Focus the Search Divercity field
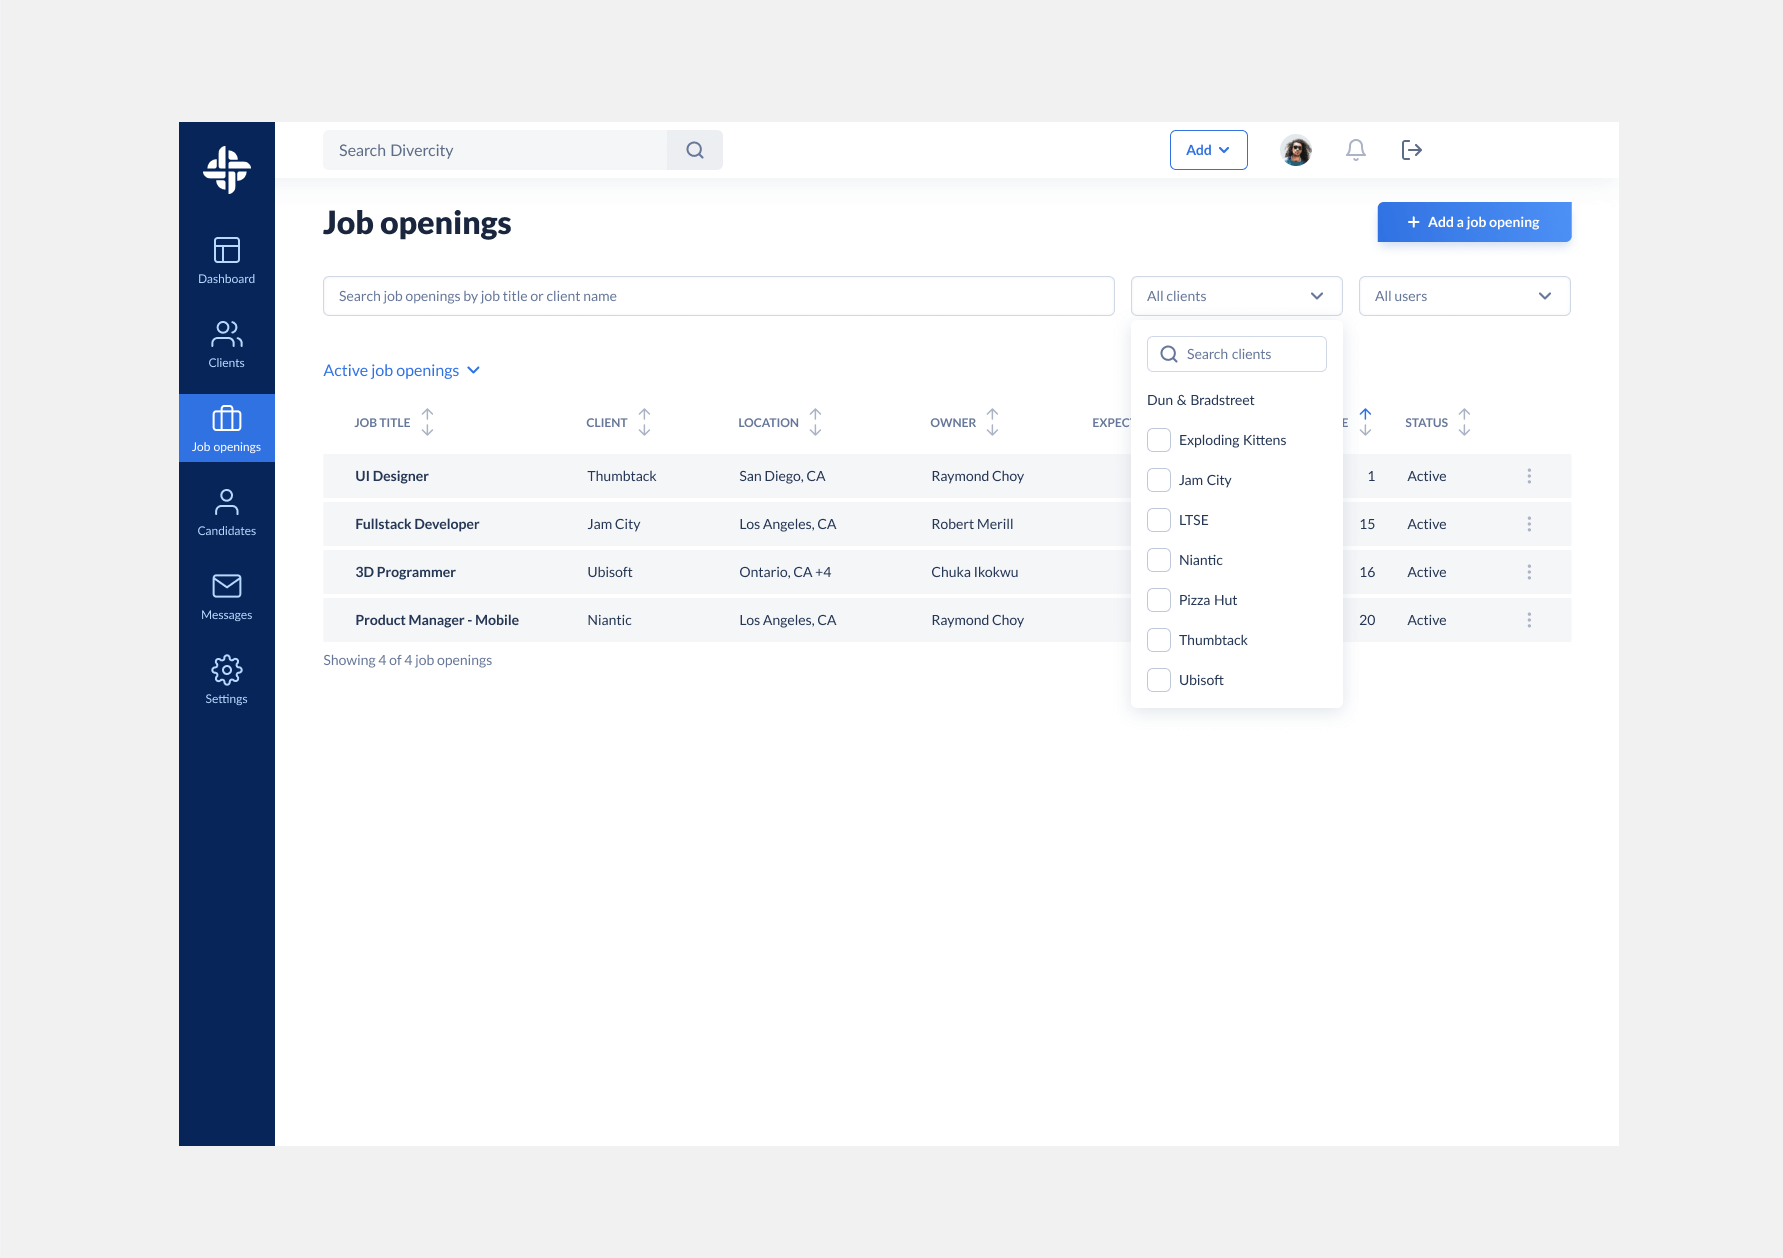Image resolution: width=1783 pixels, height=1258 pixels. (x=495, y=150)
